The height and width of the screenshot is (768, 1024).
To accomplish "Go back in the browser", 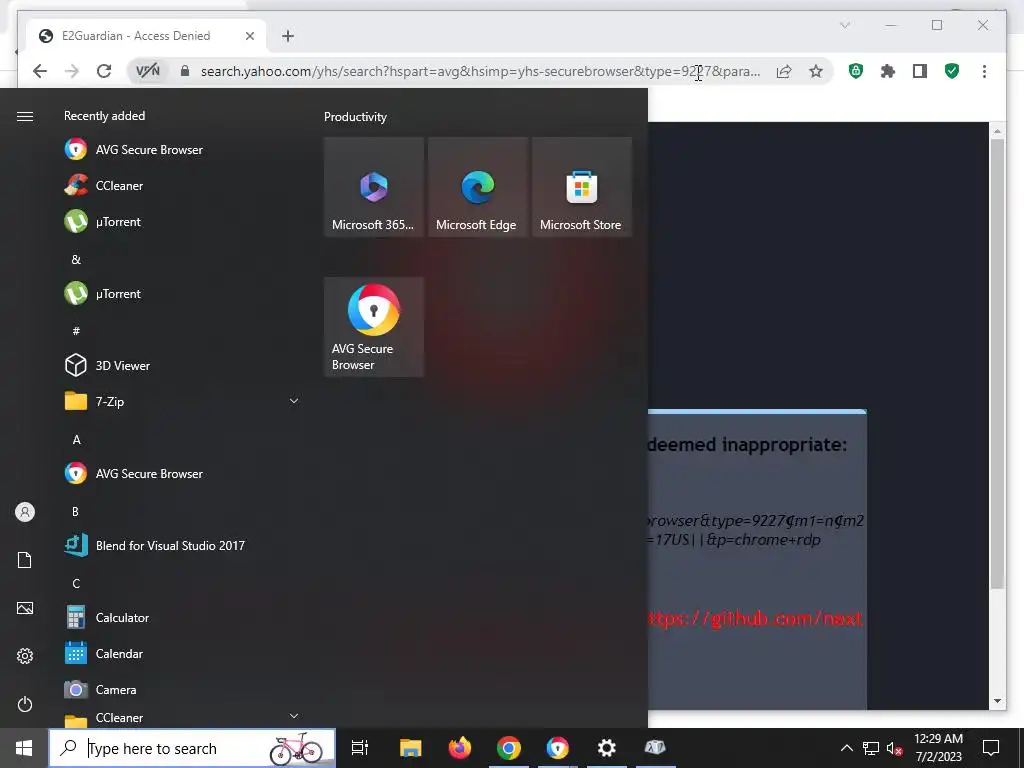I will 40,71.
